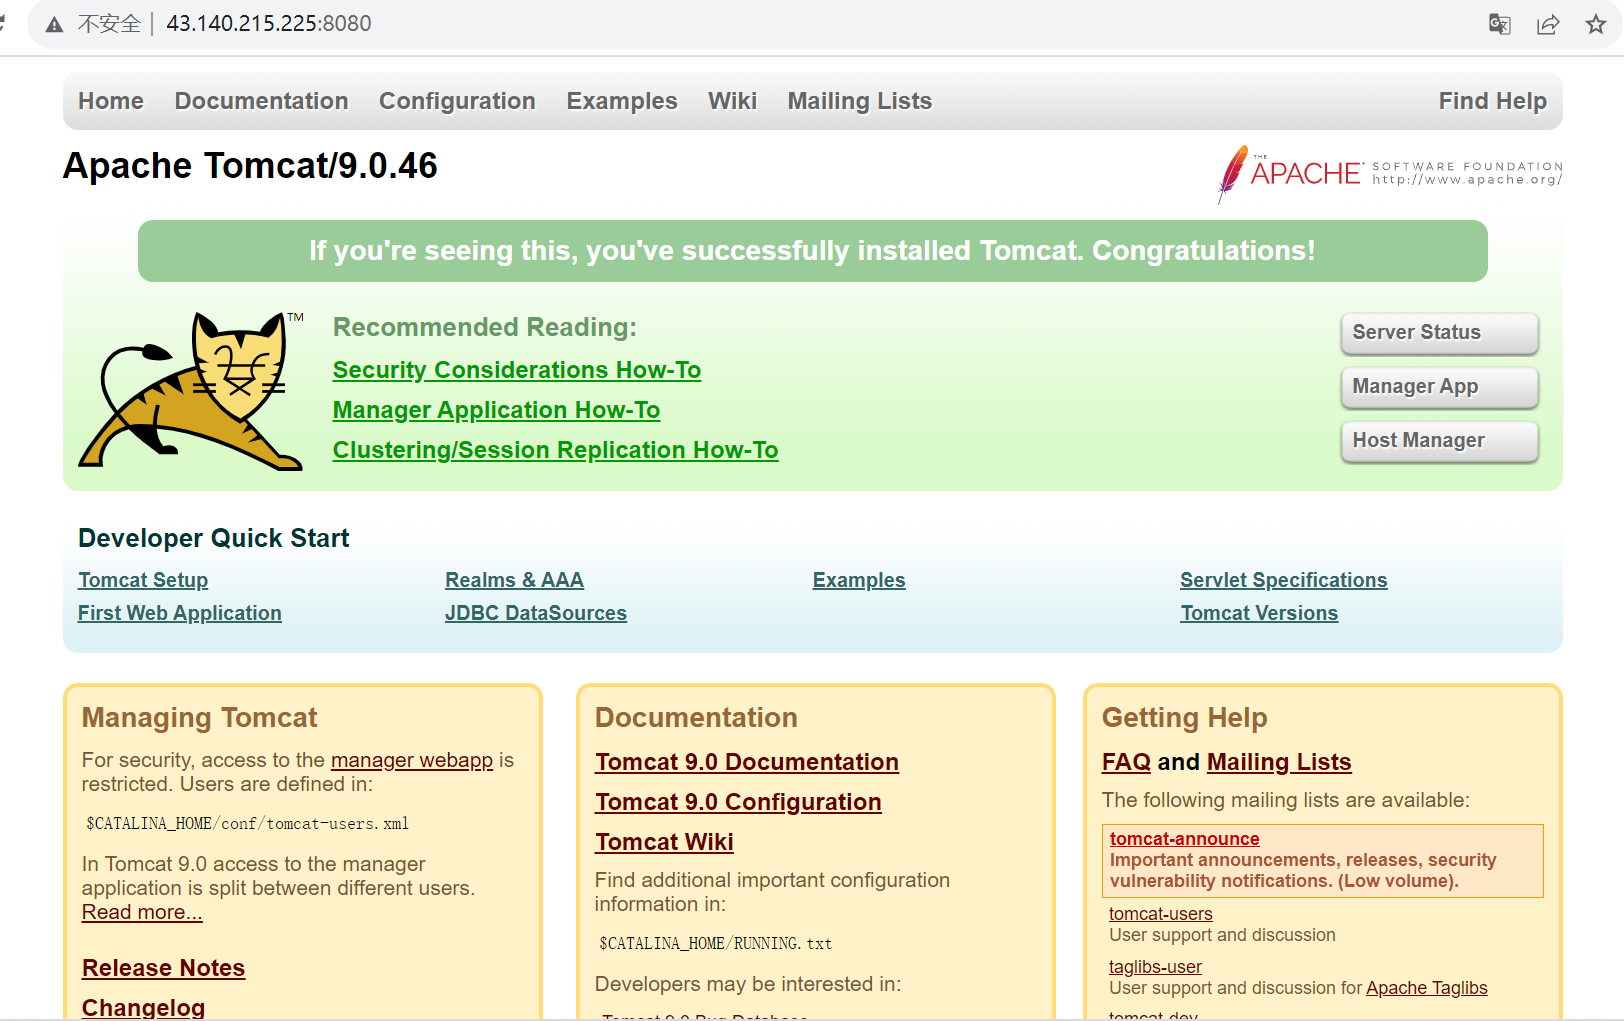Click the Recommended Reading heading
The image size is (1624, 1021).
pos(485,327)
